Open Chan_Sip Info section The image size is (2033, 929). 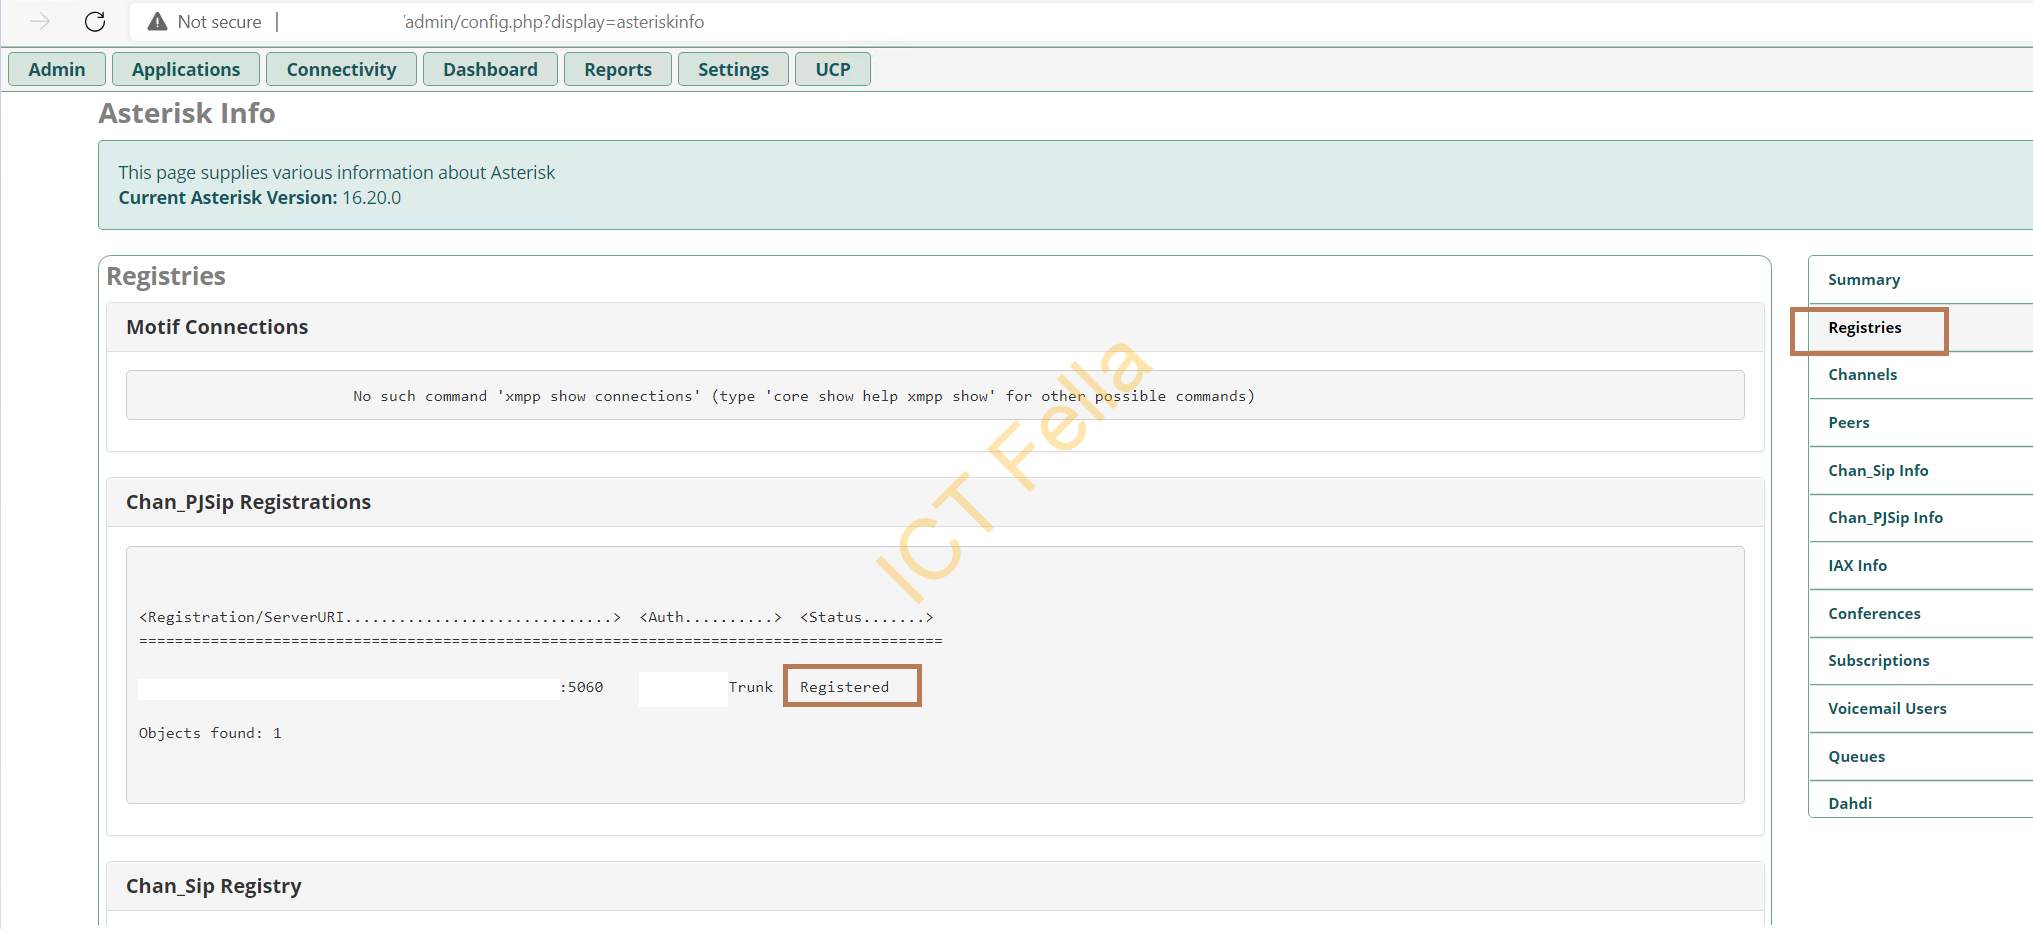pos(1920,471)
